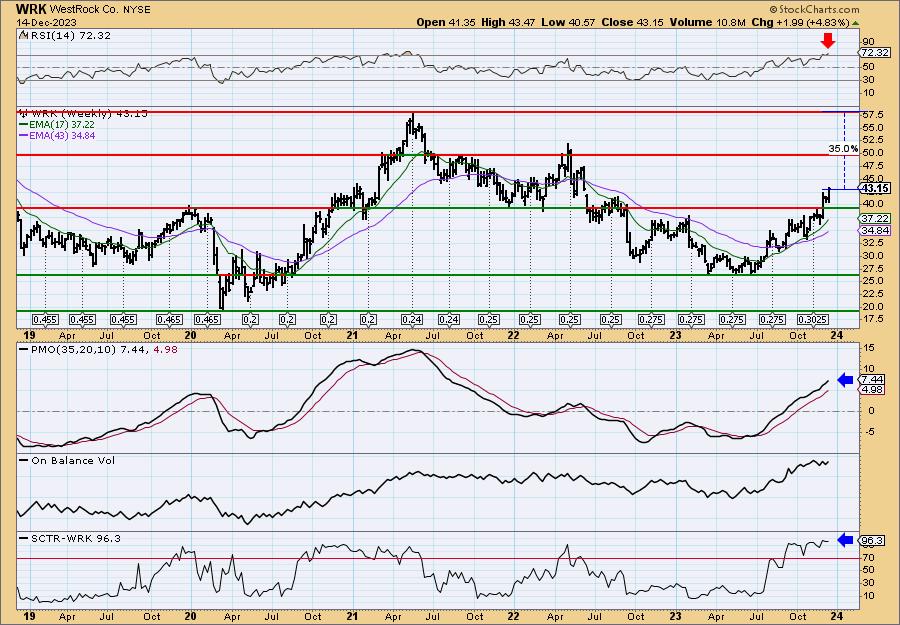Viewport: 900px width, 625px height.
Task: Click the purple EMA(43) legend line sample
Action: 26,135
